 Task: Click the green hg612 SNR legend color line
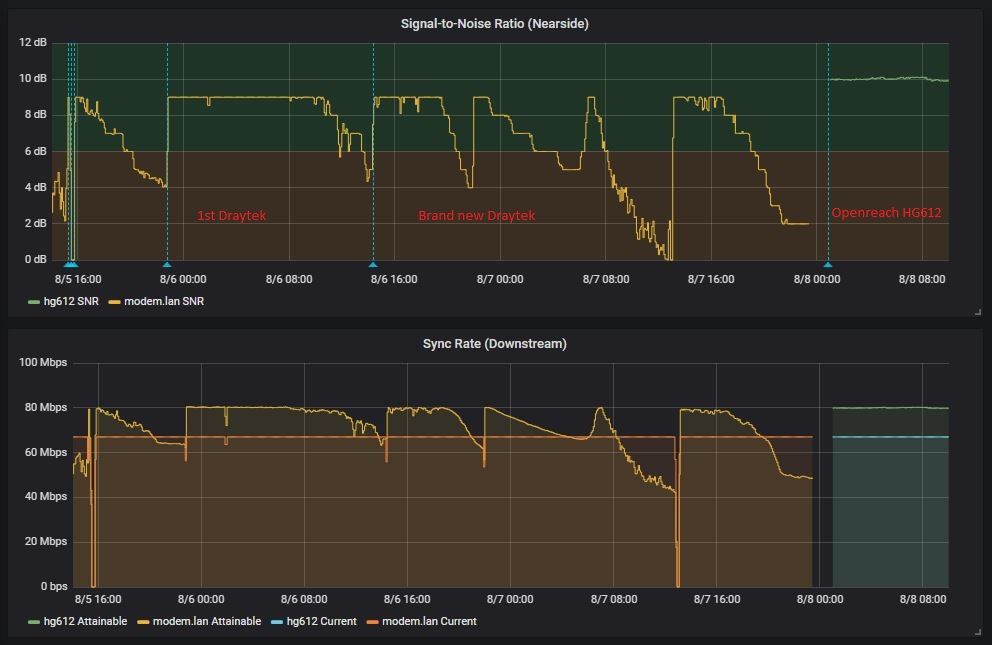pos(34,301)
